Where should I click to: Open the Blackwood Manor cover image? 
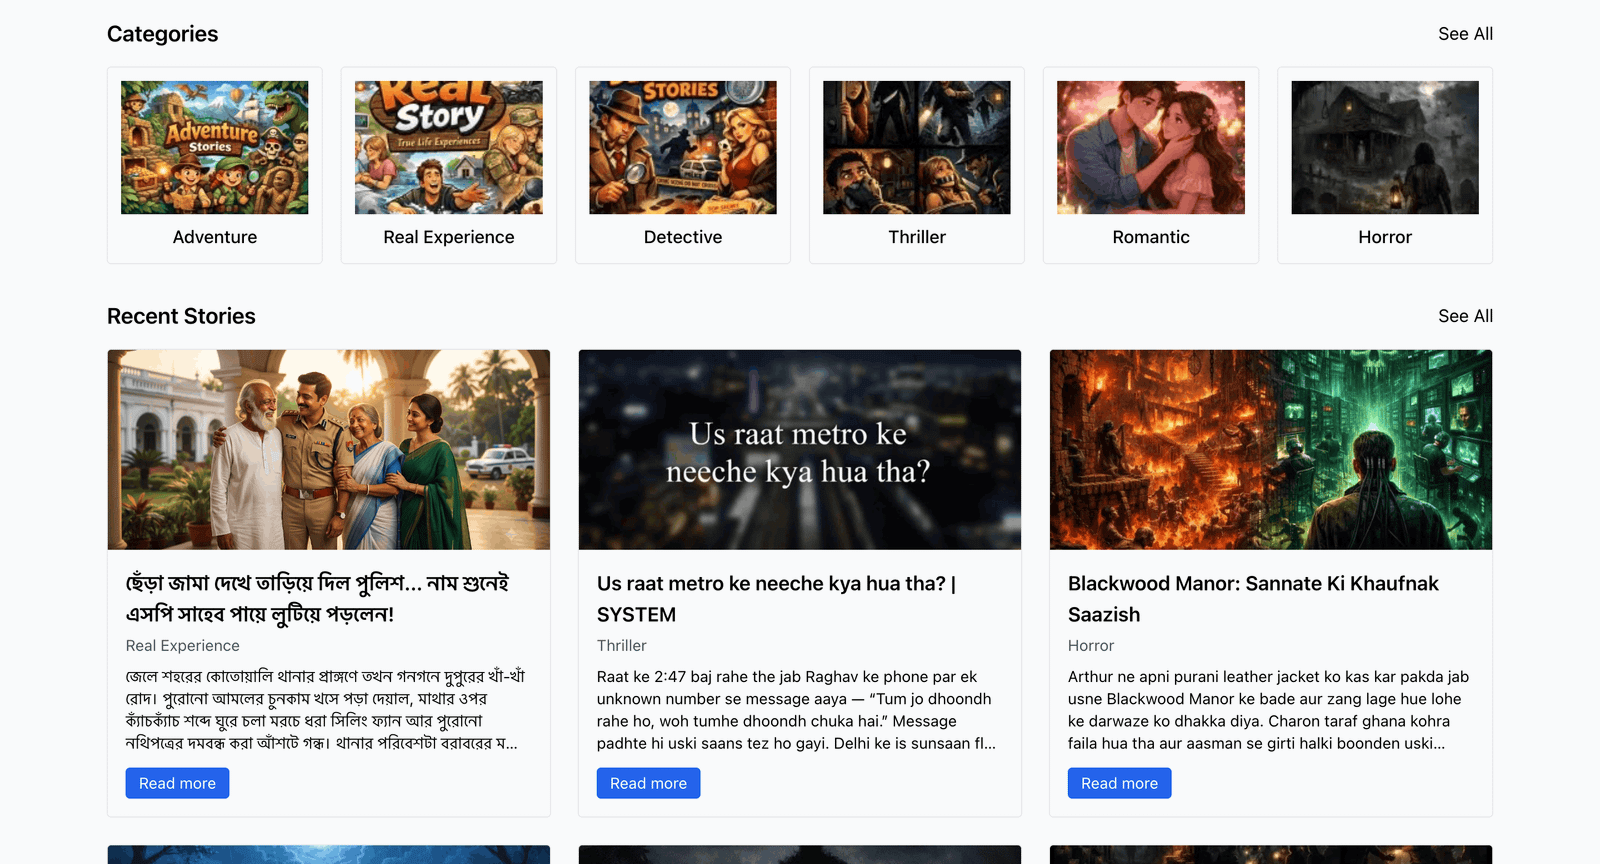click(x=1271, y=449)
